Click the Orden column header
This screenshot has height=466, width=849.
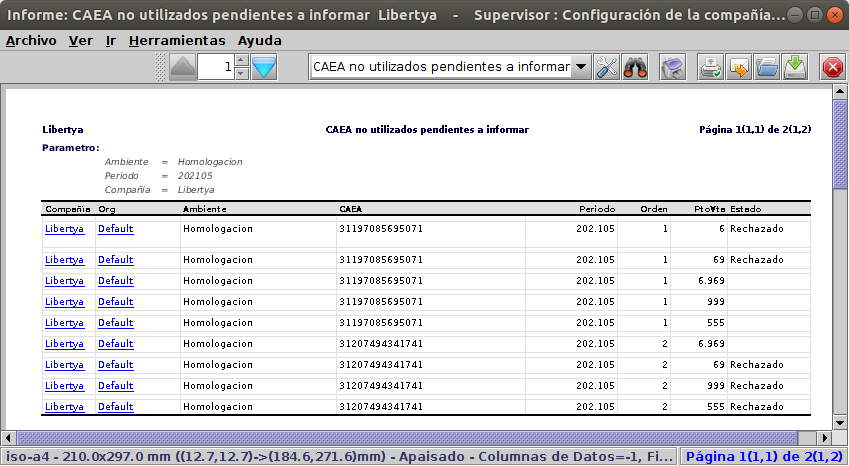tap(654, 209)
